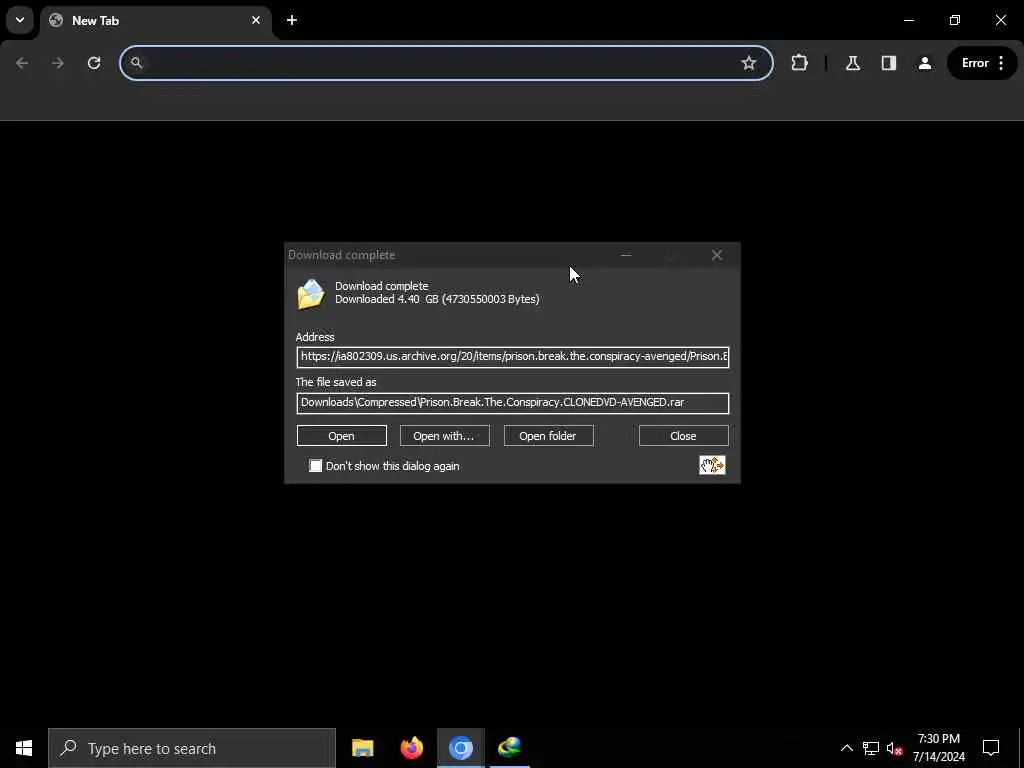Open the Extensions puzzle icon
Viewport: 1024px width, 768px height.
(799, 63)
